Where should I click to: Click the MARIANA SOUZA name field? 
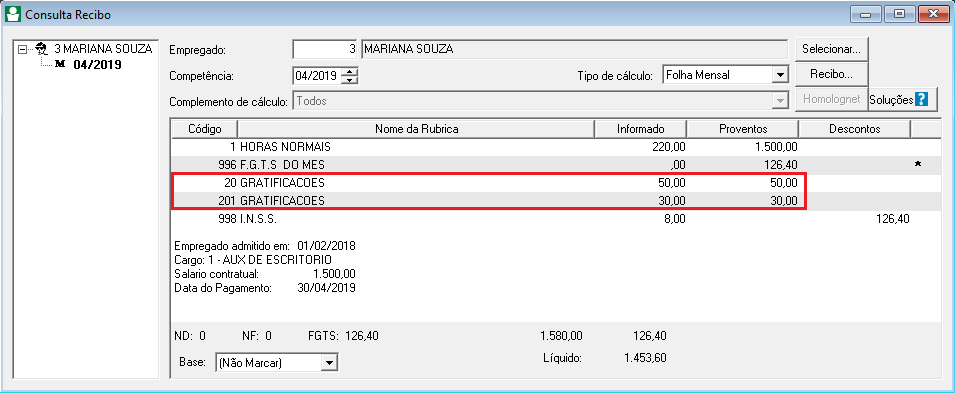[x=574, y=49]
